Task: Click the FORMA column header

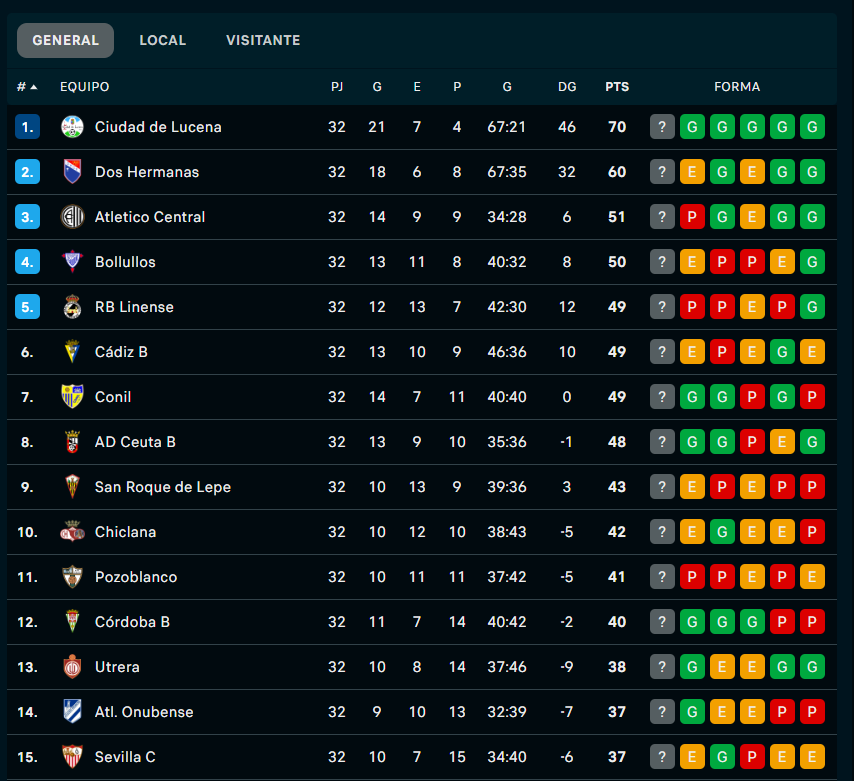Action: click(x=737, y=87)
